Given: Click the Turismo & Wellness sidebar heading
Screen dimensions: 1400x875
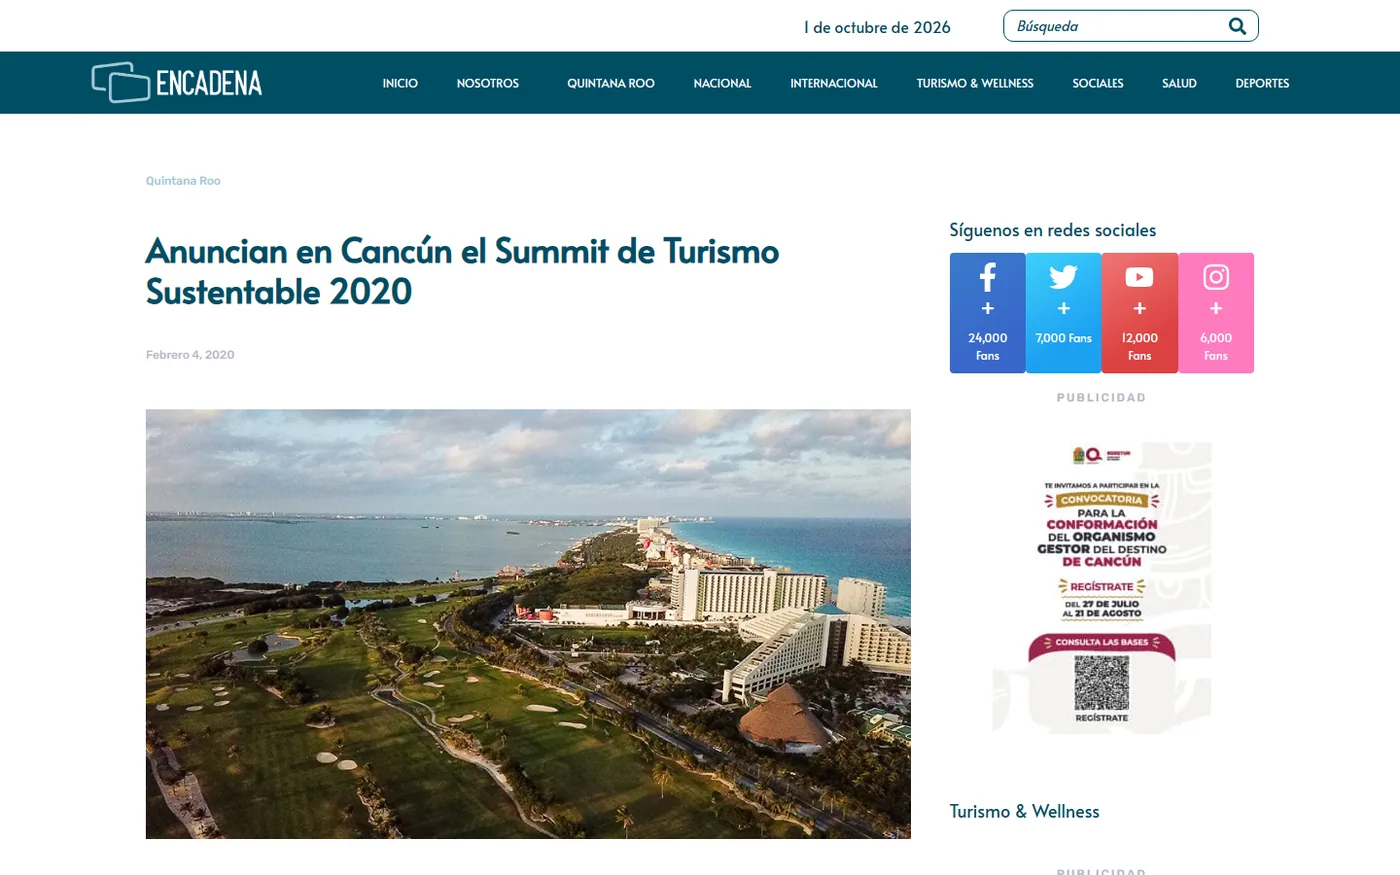Looking at the screenshot, I should (x=1024, y=811).
